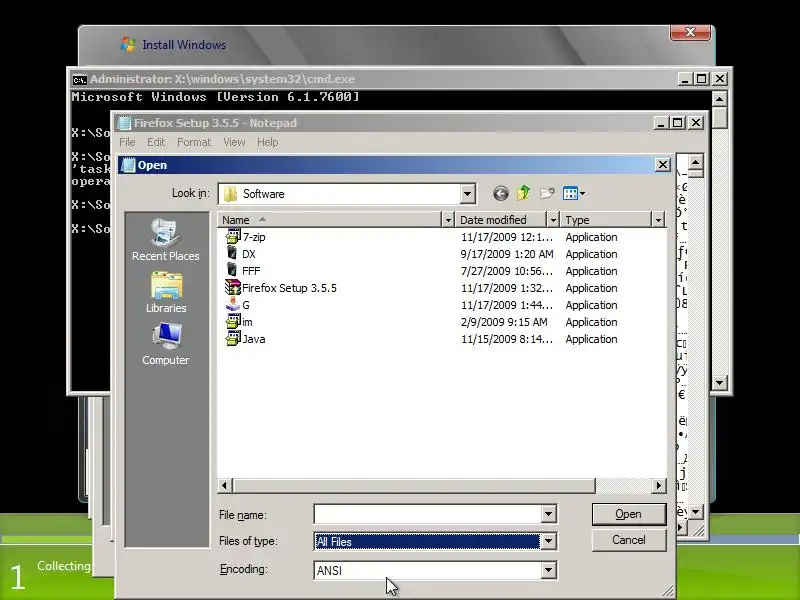Create a new folder icon

coord(547,193)
